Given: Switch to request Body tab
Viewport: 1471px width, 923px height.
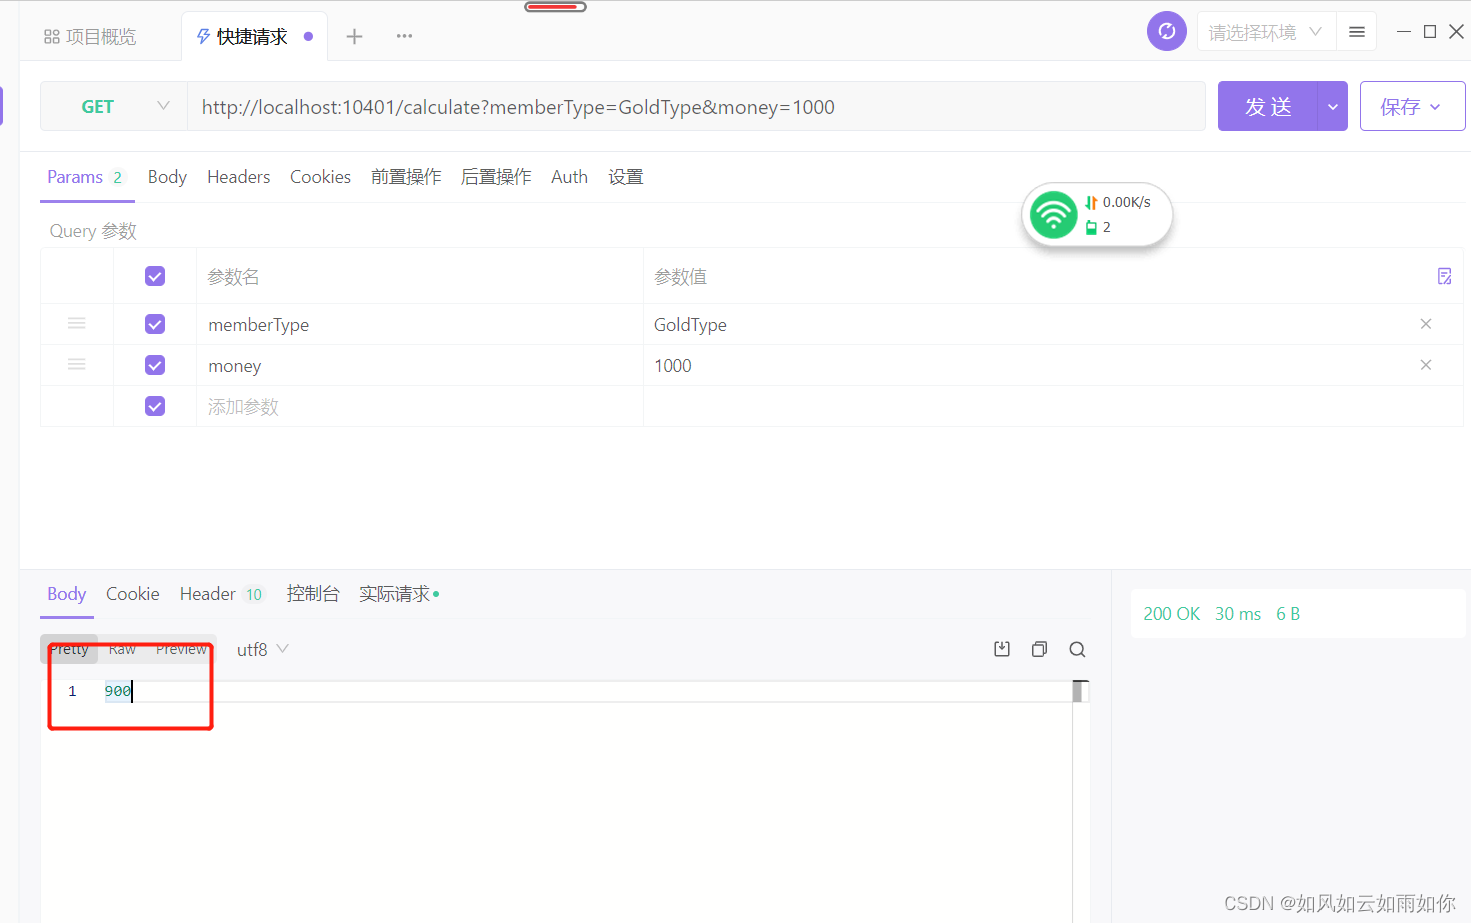Looking at the screenshot, I should pyautogui.click(x=167, y=177).
